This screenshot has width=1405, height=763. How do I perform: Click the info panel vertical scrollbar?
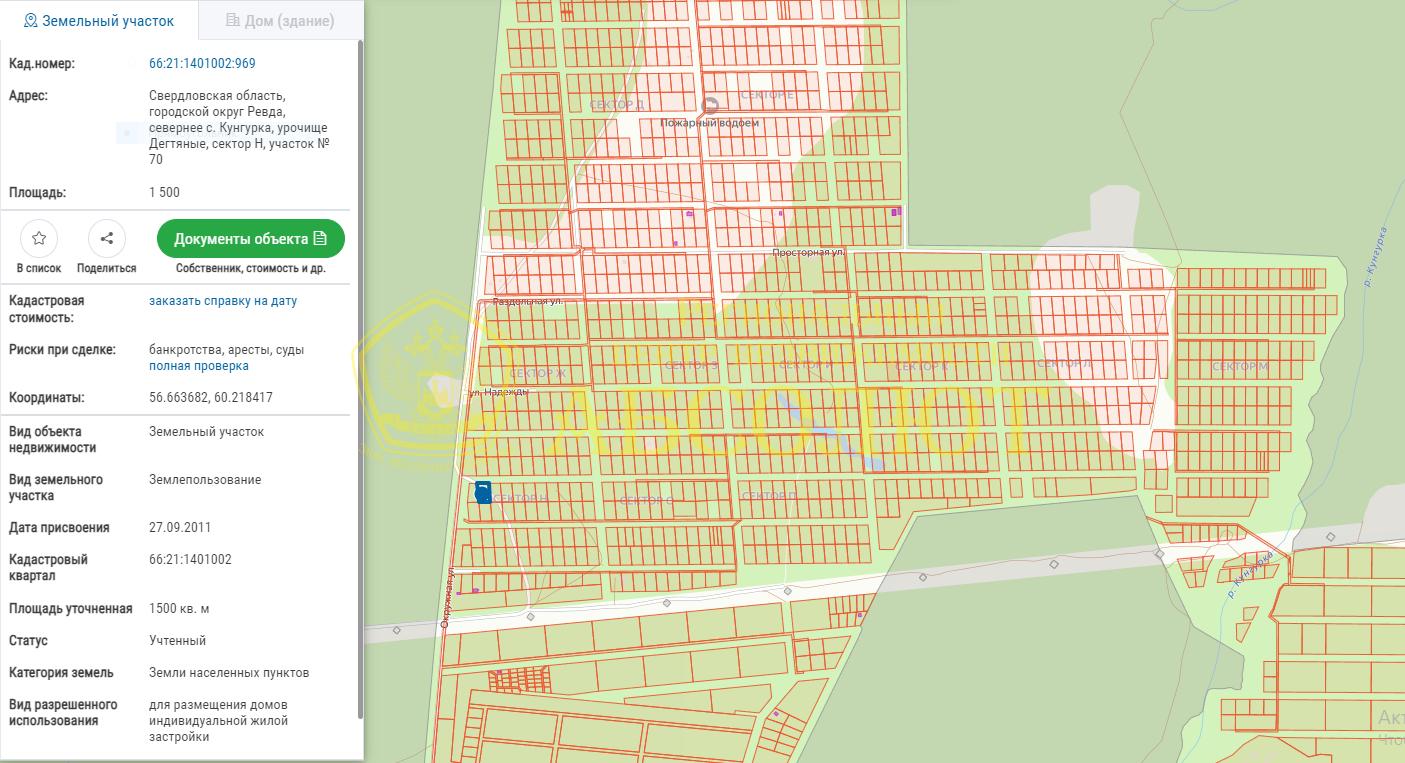tap(360, 380)
